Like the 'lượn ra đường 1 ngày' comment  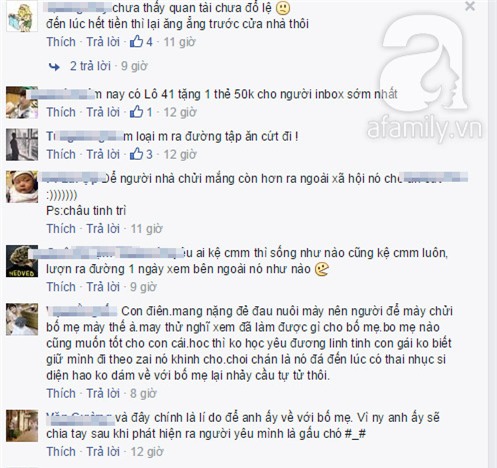[x=61, y=286]
